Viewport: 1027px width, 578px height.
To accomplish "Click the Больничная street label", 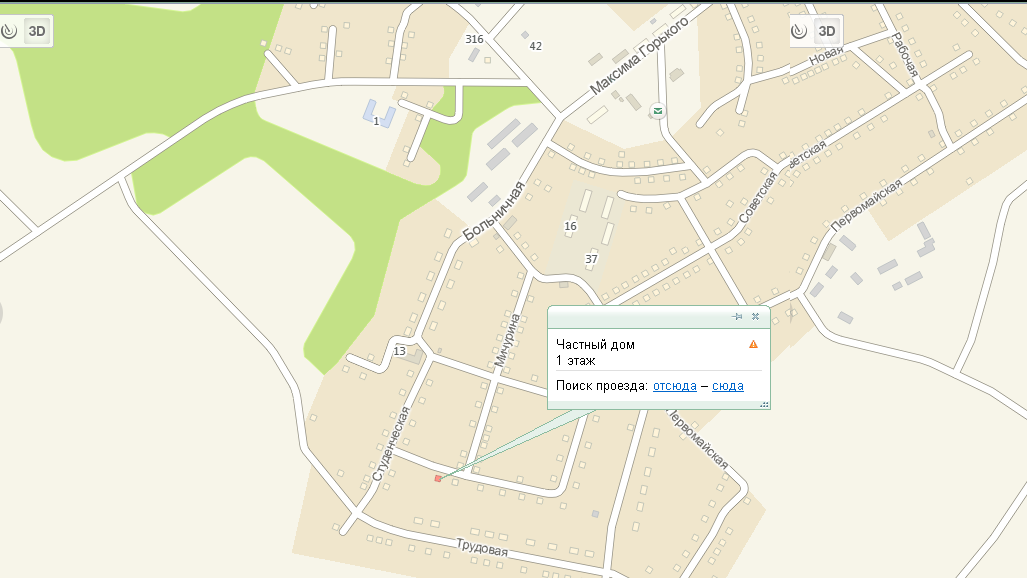I will coord(494,211).
